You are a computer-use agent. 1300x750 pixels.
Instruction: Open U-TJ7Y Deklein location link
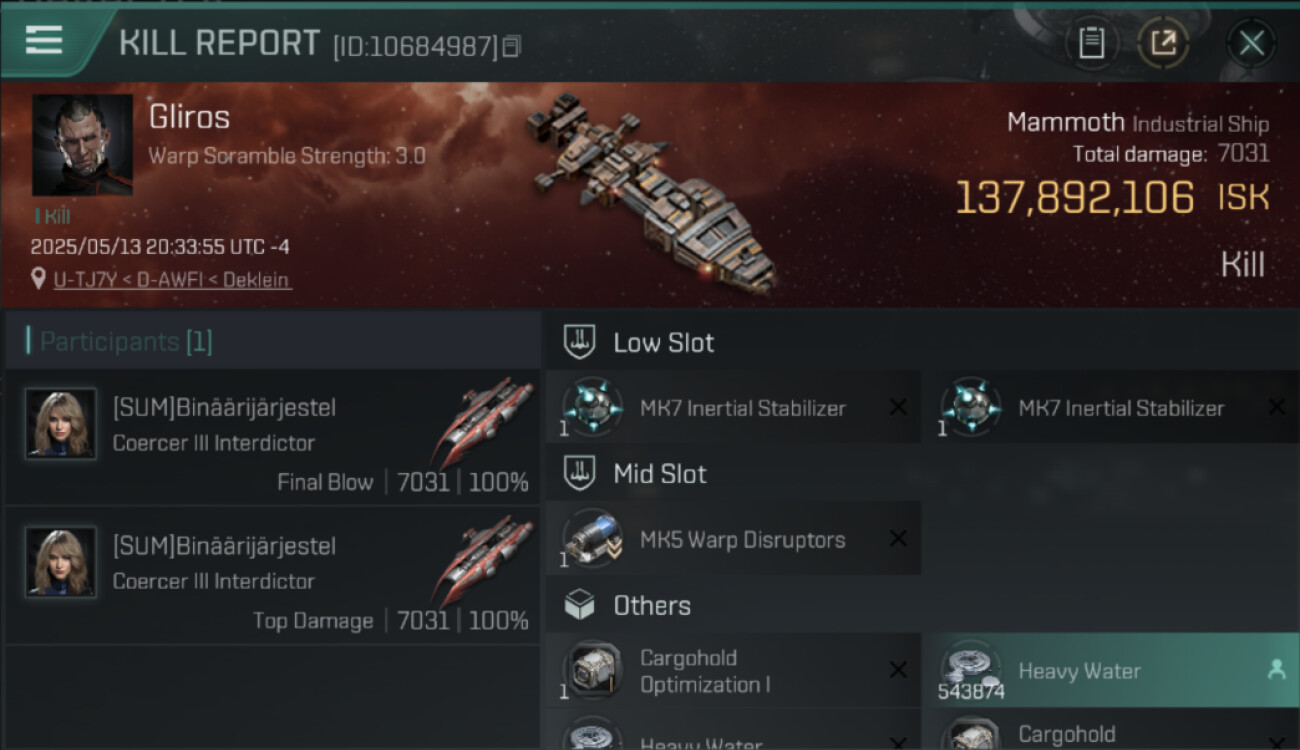(172, 280)
